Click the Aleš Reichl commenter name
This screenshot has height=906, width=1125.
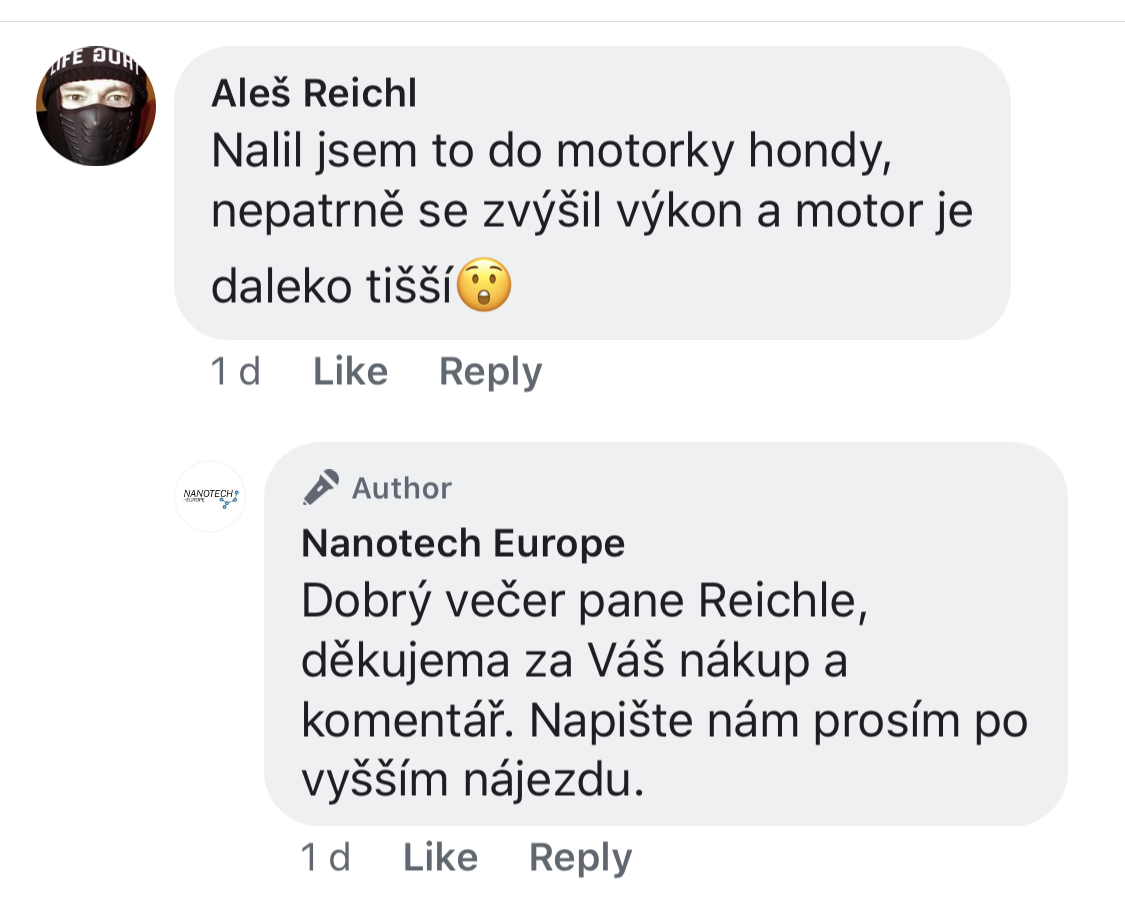314,94
